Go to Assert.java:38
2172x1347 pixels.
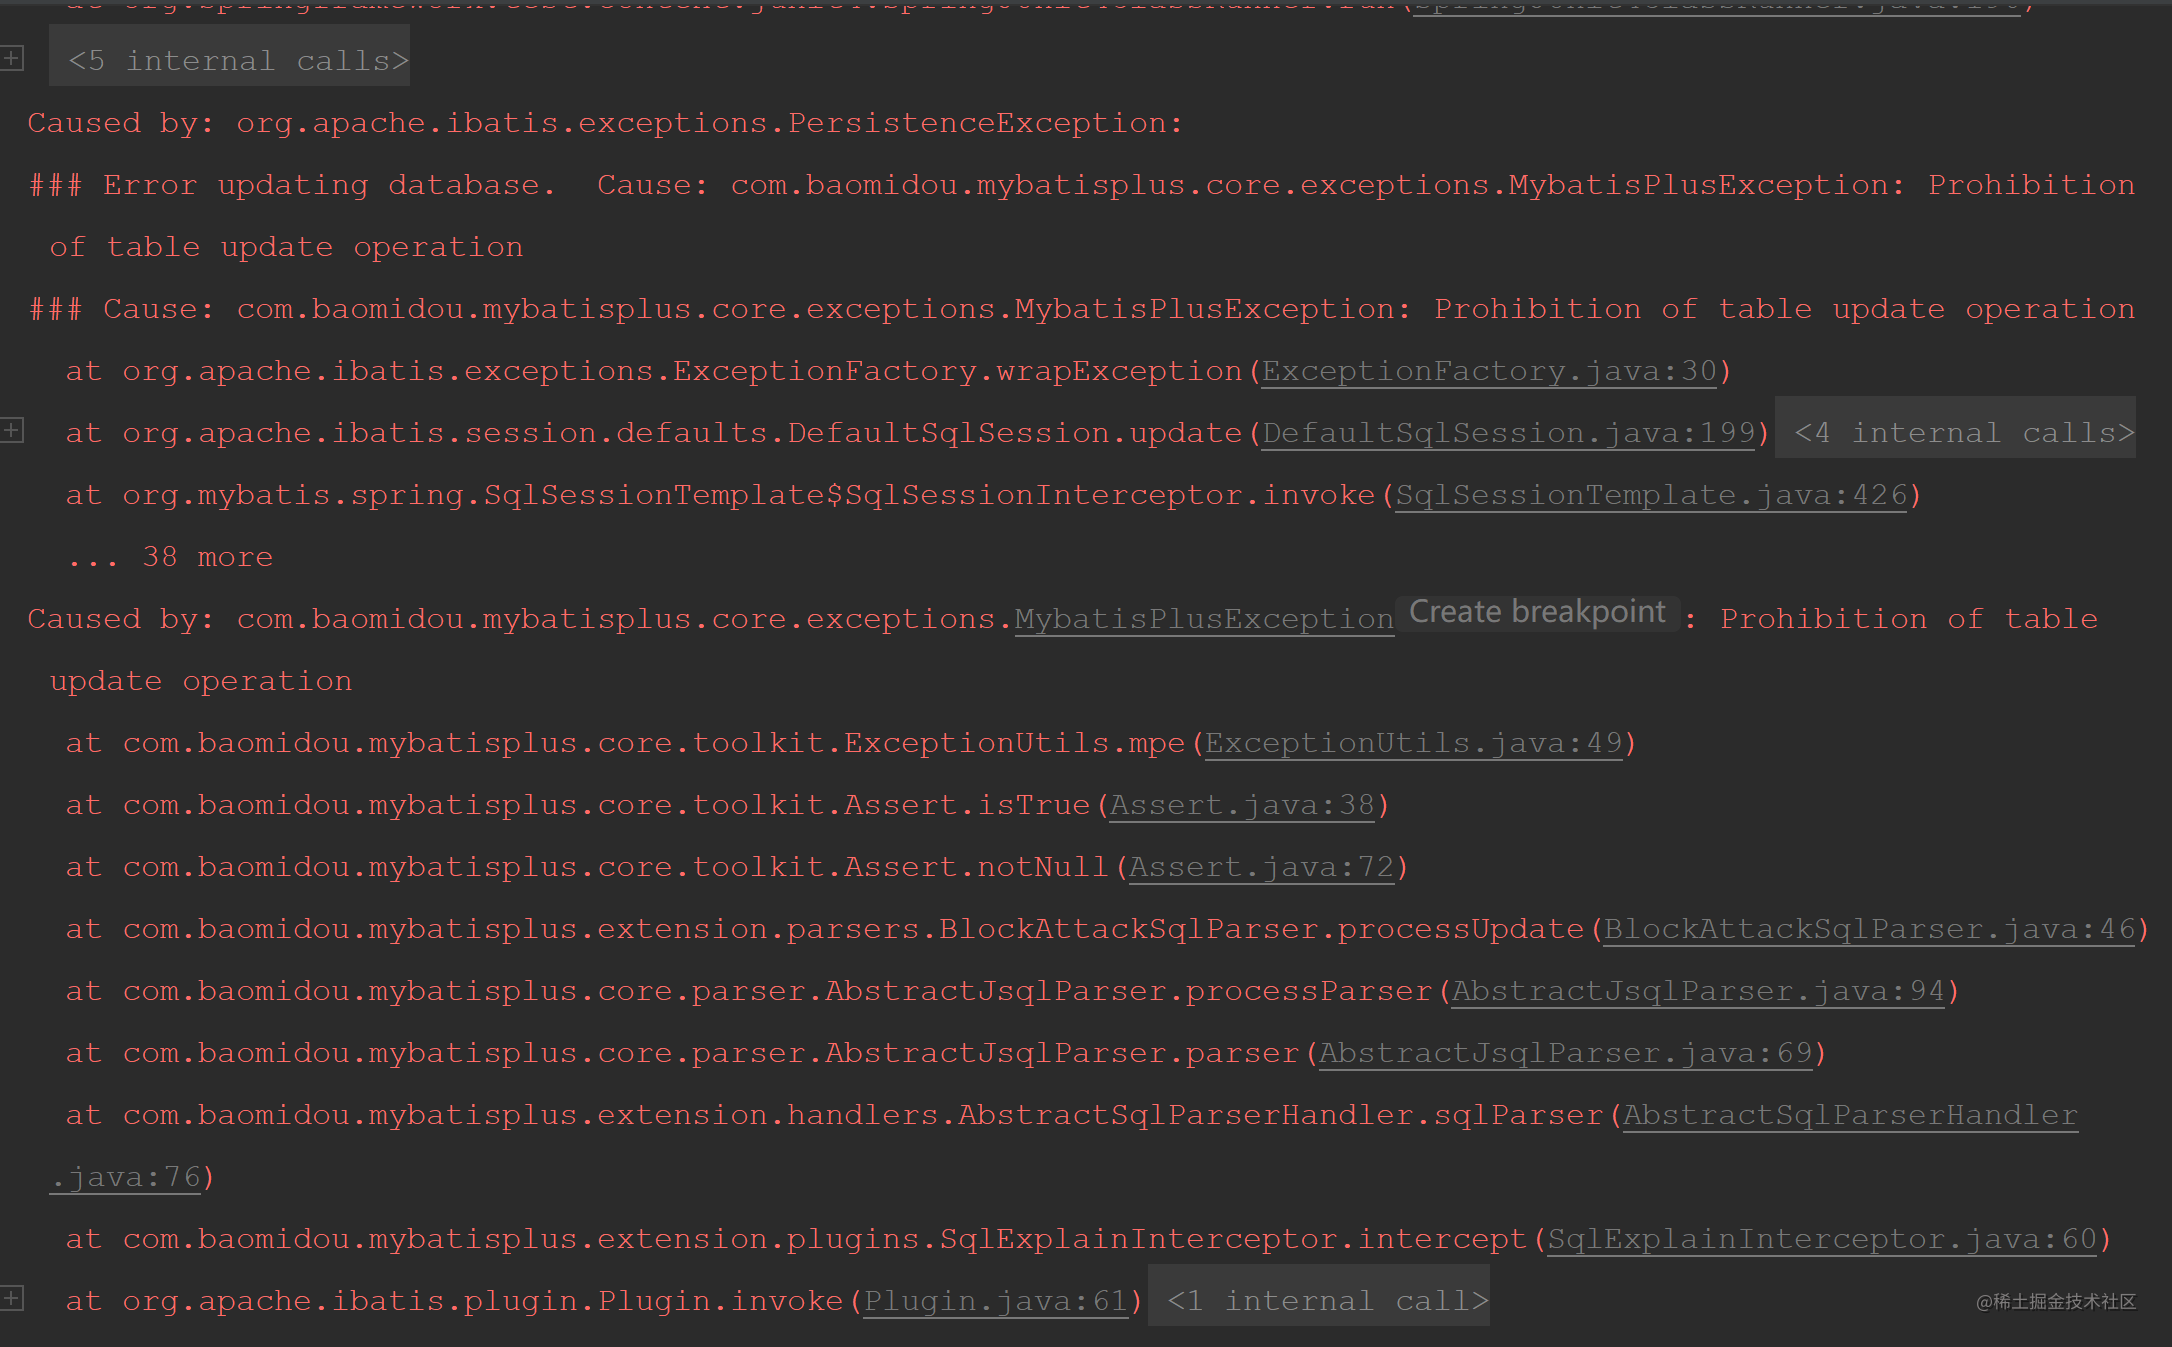click(x=1242, y=805)
